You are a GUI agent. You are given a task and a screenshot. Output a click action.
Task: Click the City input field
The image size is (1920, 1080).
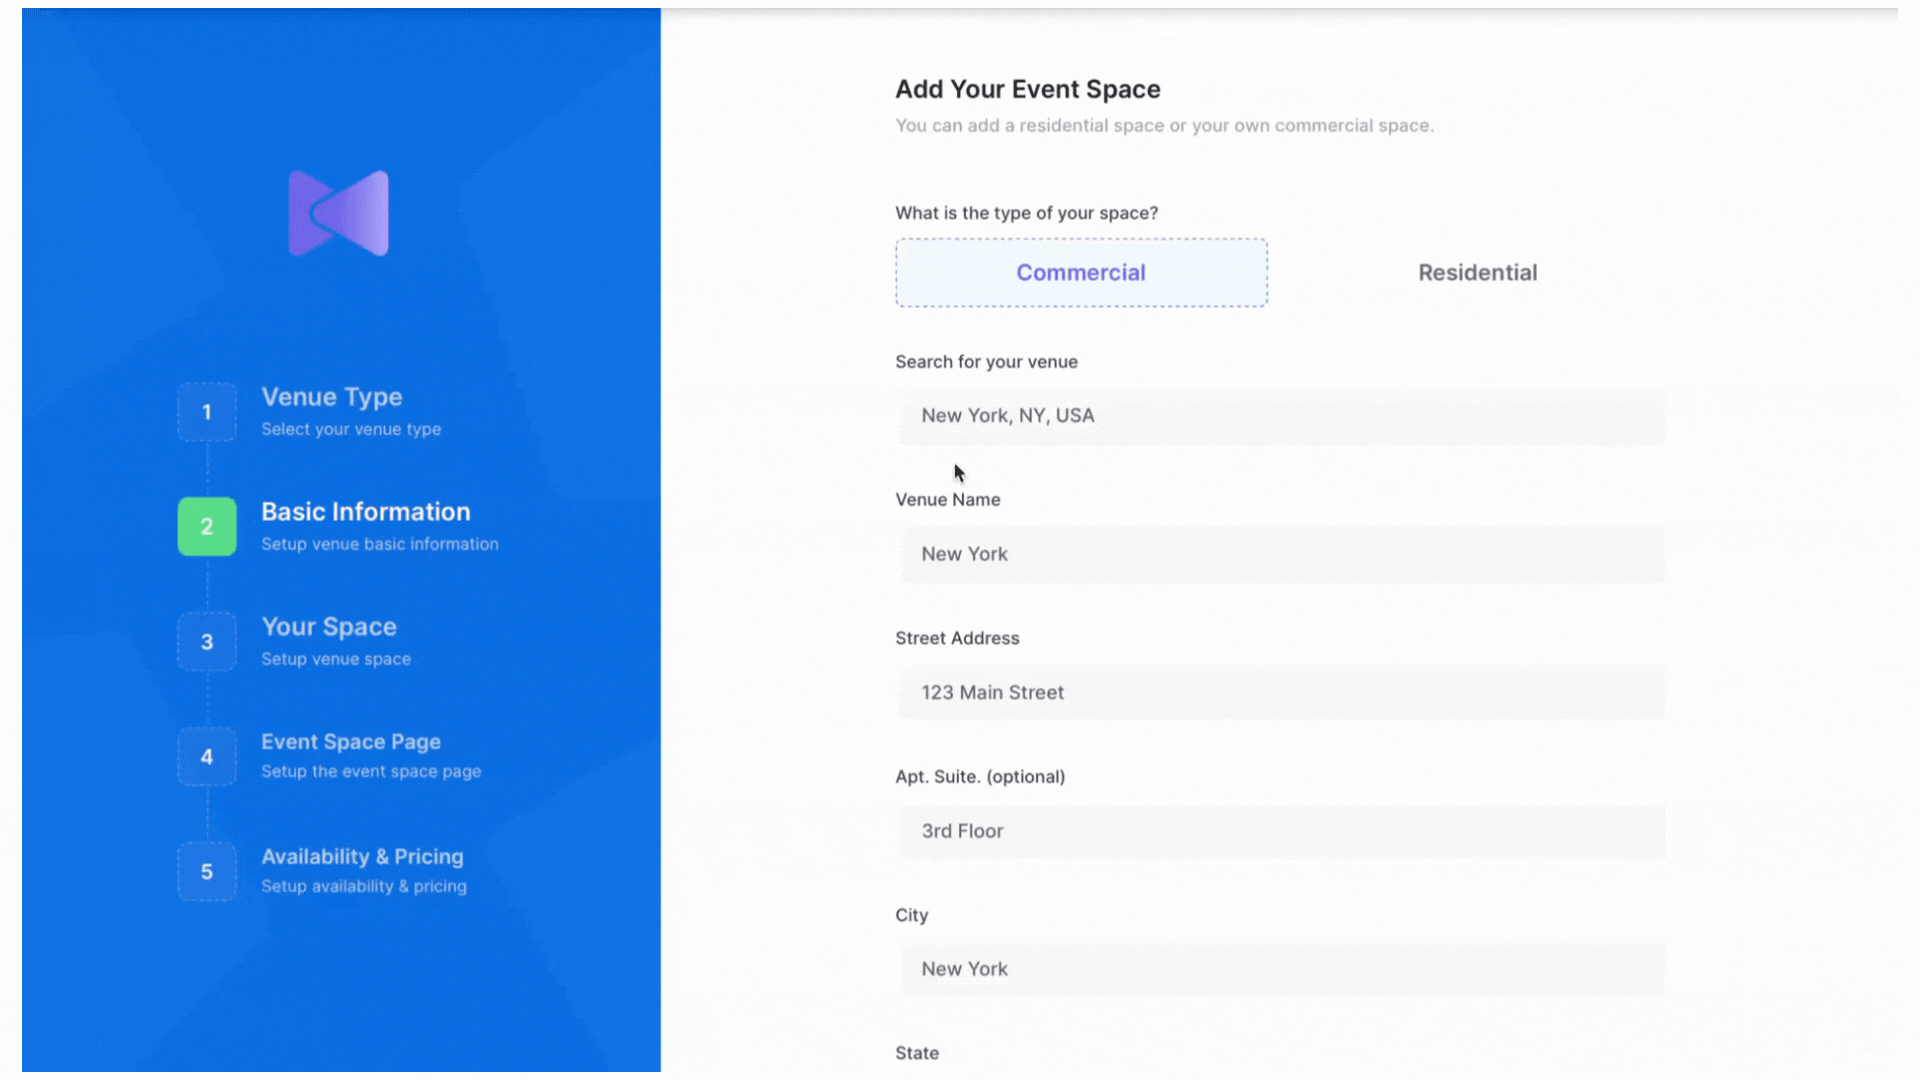pos(1281,969)
